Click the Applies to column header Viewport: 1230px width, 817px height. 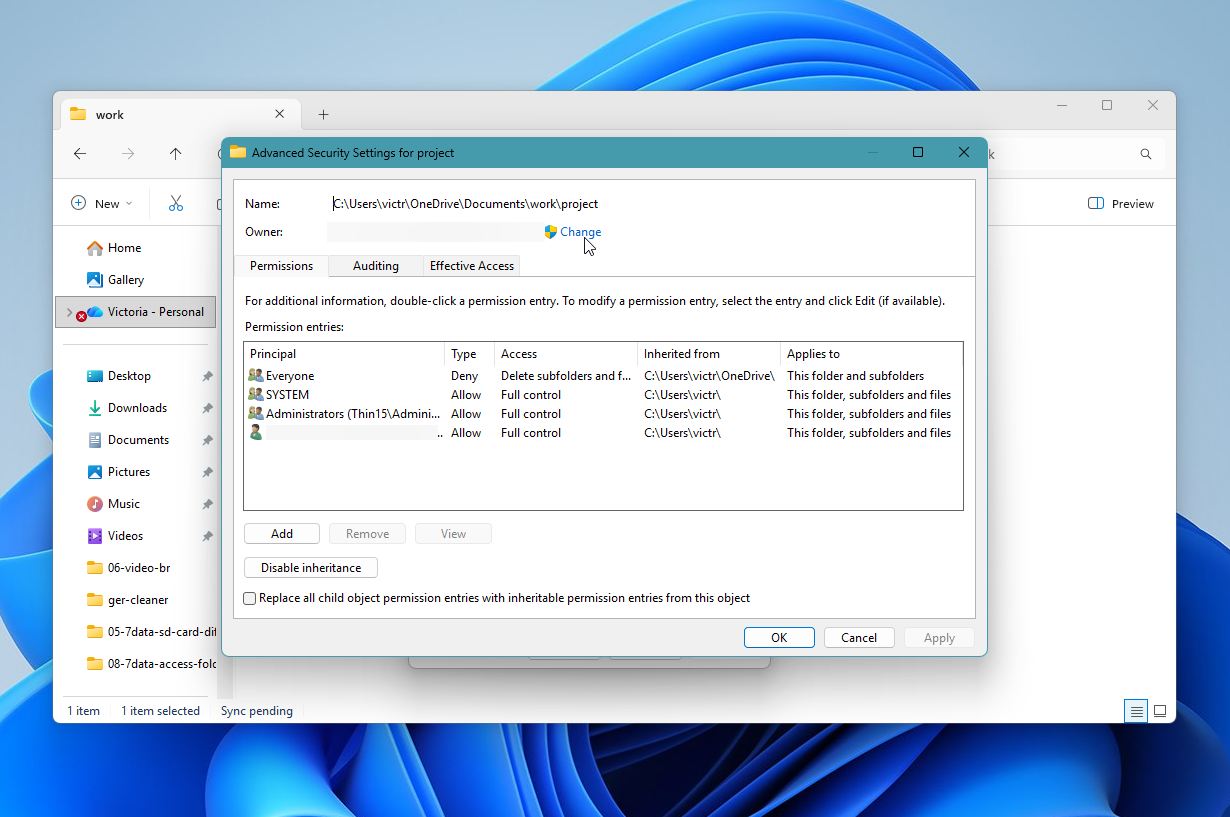[871, 354]
